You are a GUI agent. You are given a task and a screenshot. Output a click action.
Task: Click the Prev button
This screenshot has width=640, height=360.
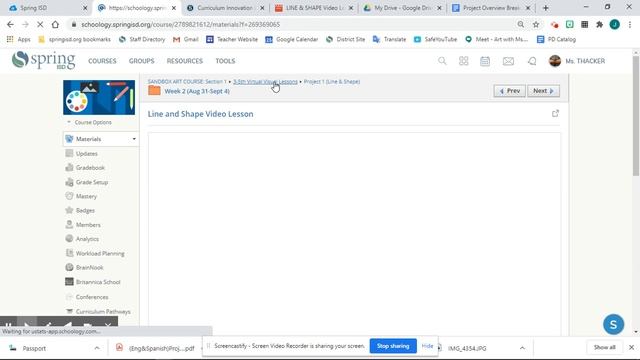509,91
